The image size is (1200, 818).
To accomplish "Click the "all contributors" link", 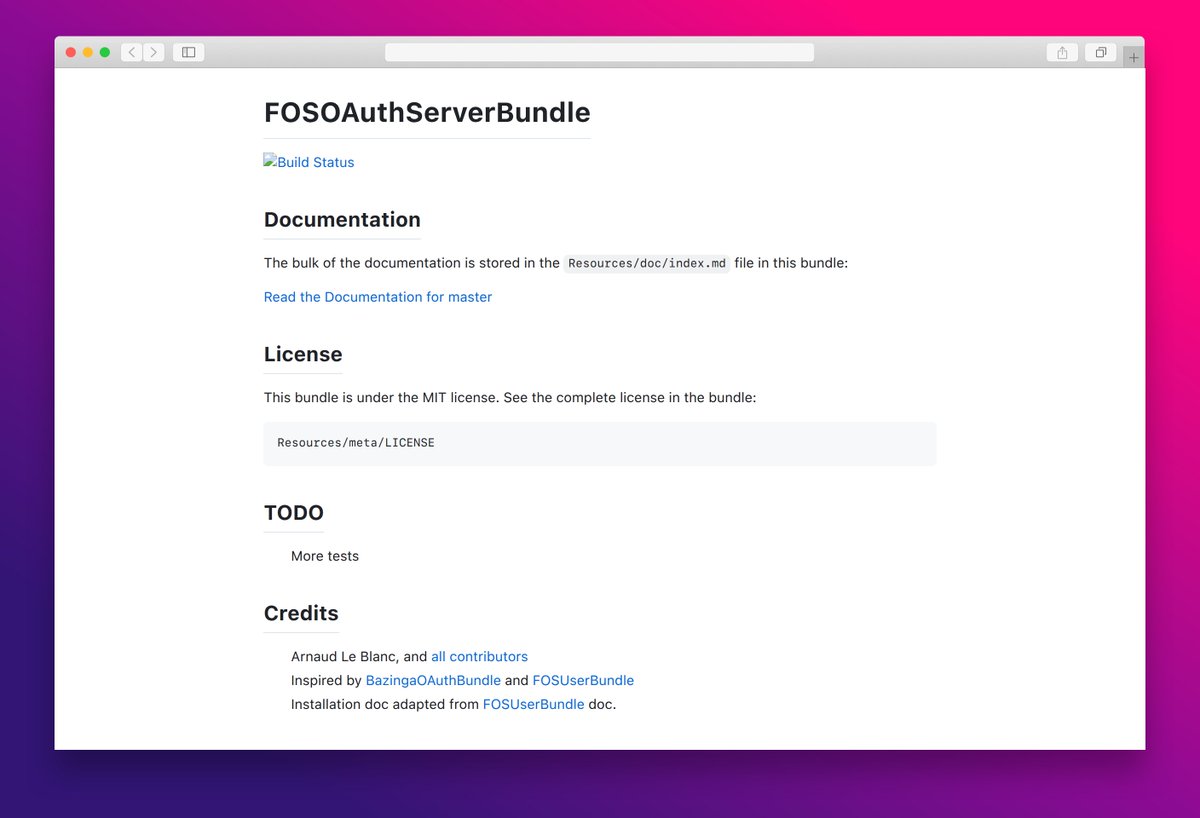I will [x=479, y=656].
